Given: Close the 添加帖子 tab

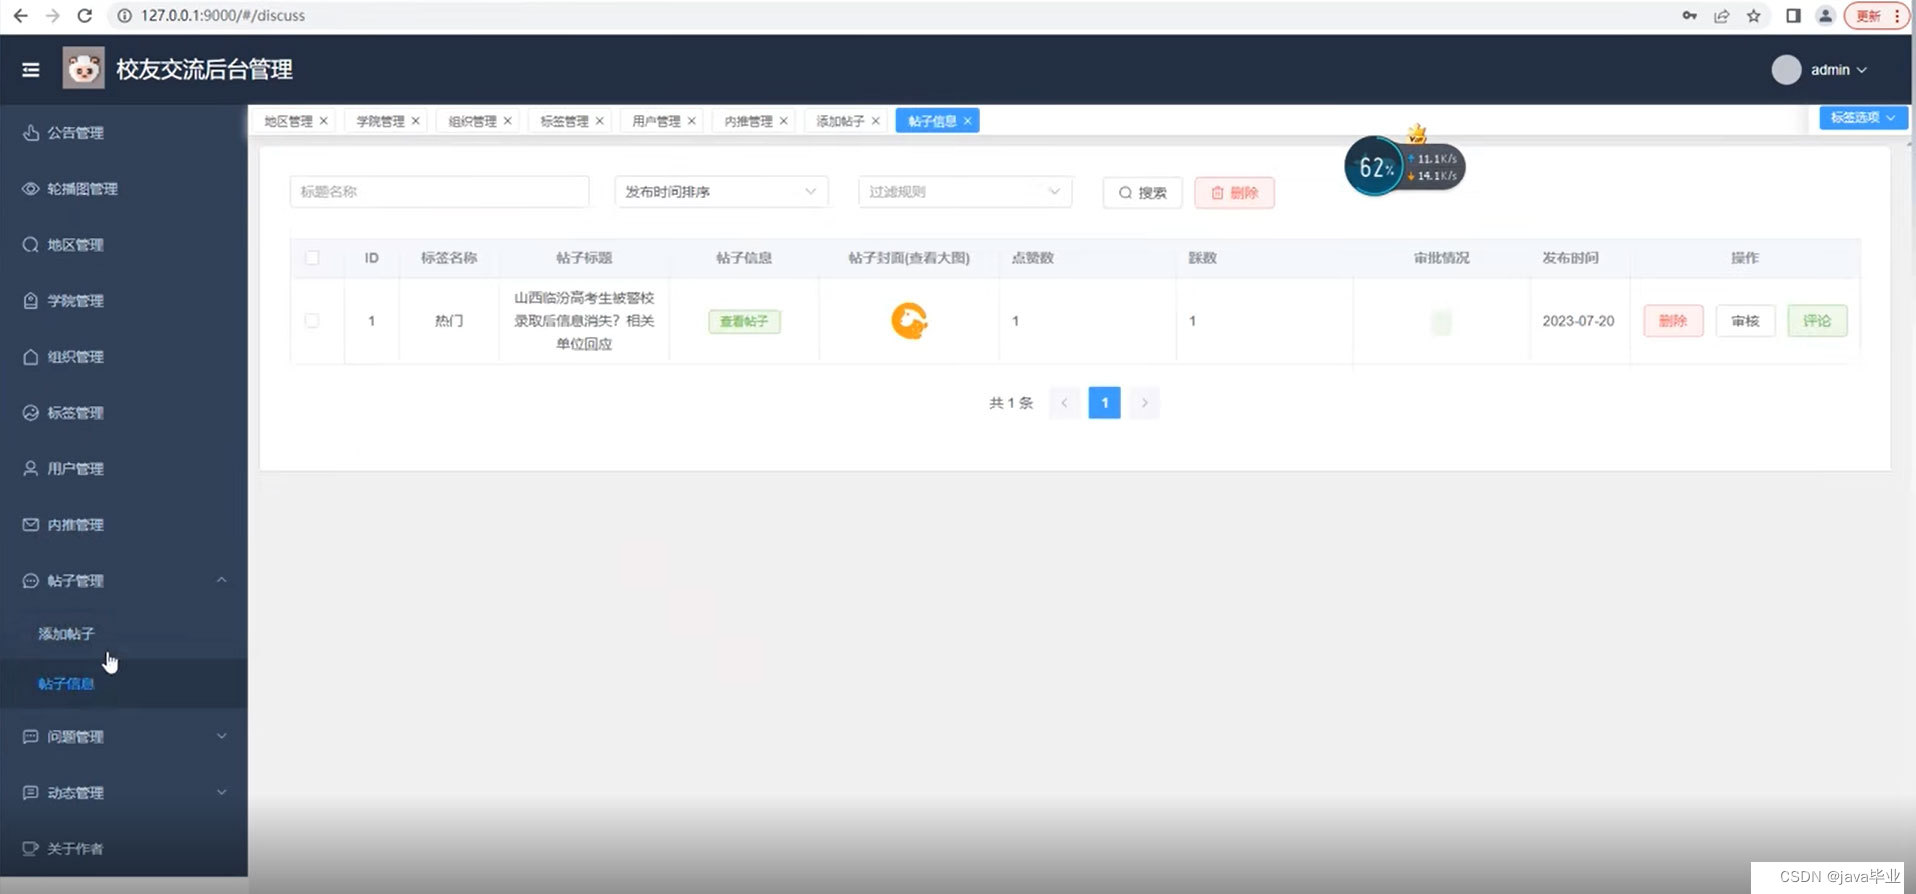Looking at the screenshot, I should pos(875,121).
